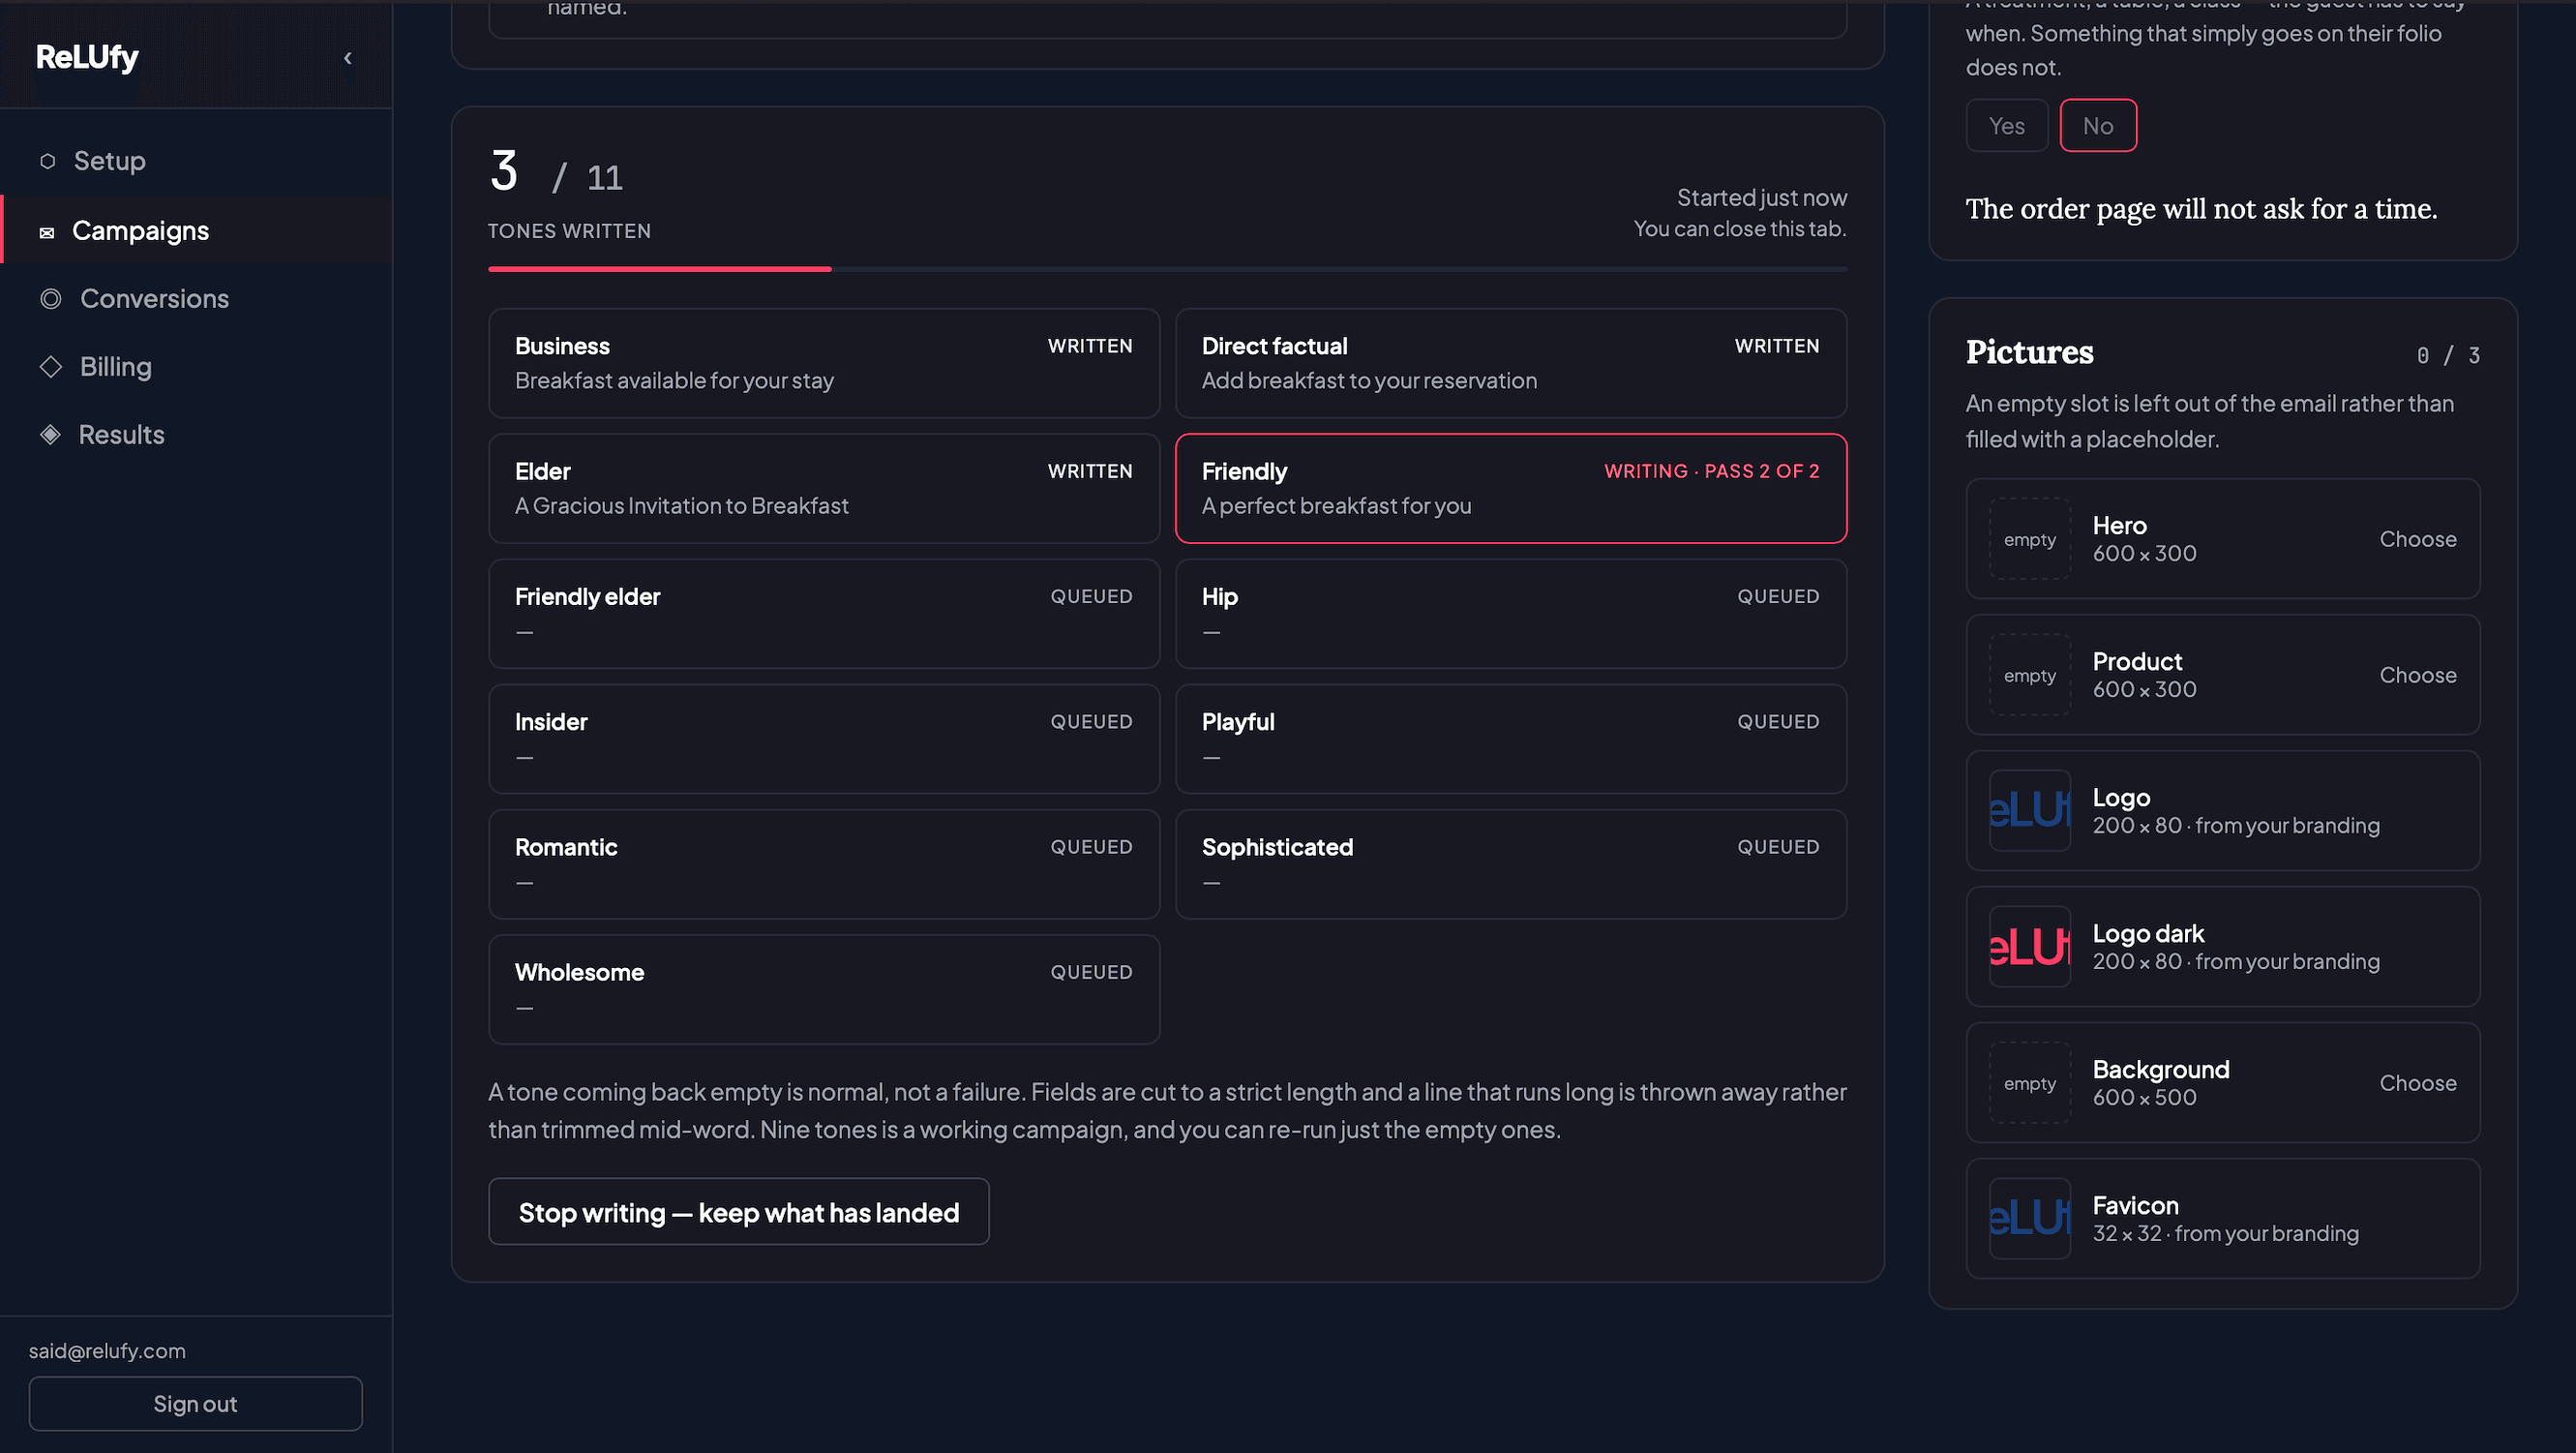The height and width of the screenshot is (1453, 2576).
Task: Select the Hip queued tone card
Action: coord(1511,614)
